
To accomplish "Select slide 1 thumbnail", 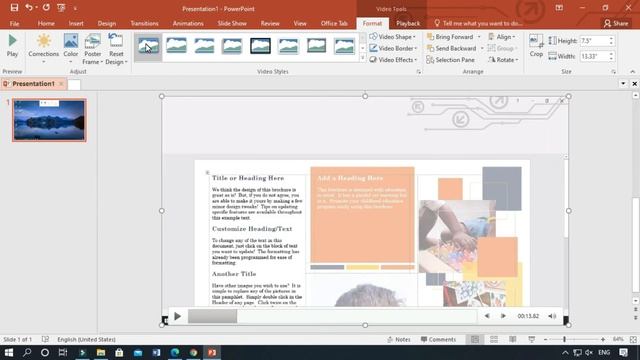I will 49,120.
